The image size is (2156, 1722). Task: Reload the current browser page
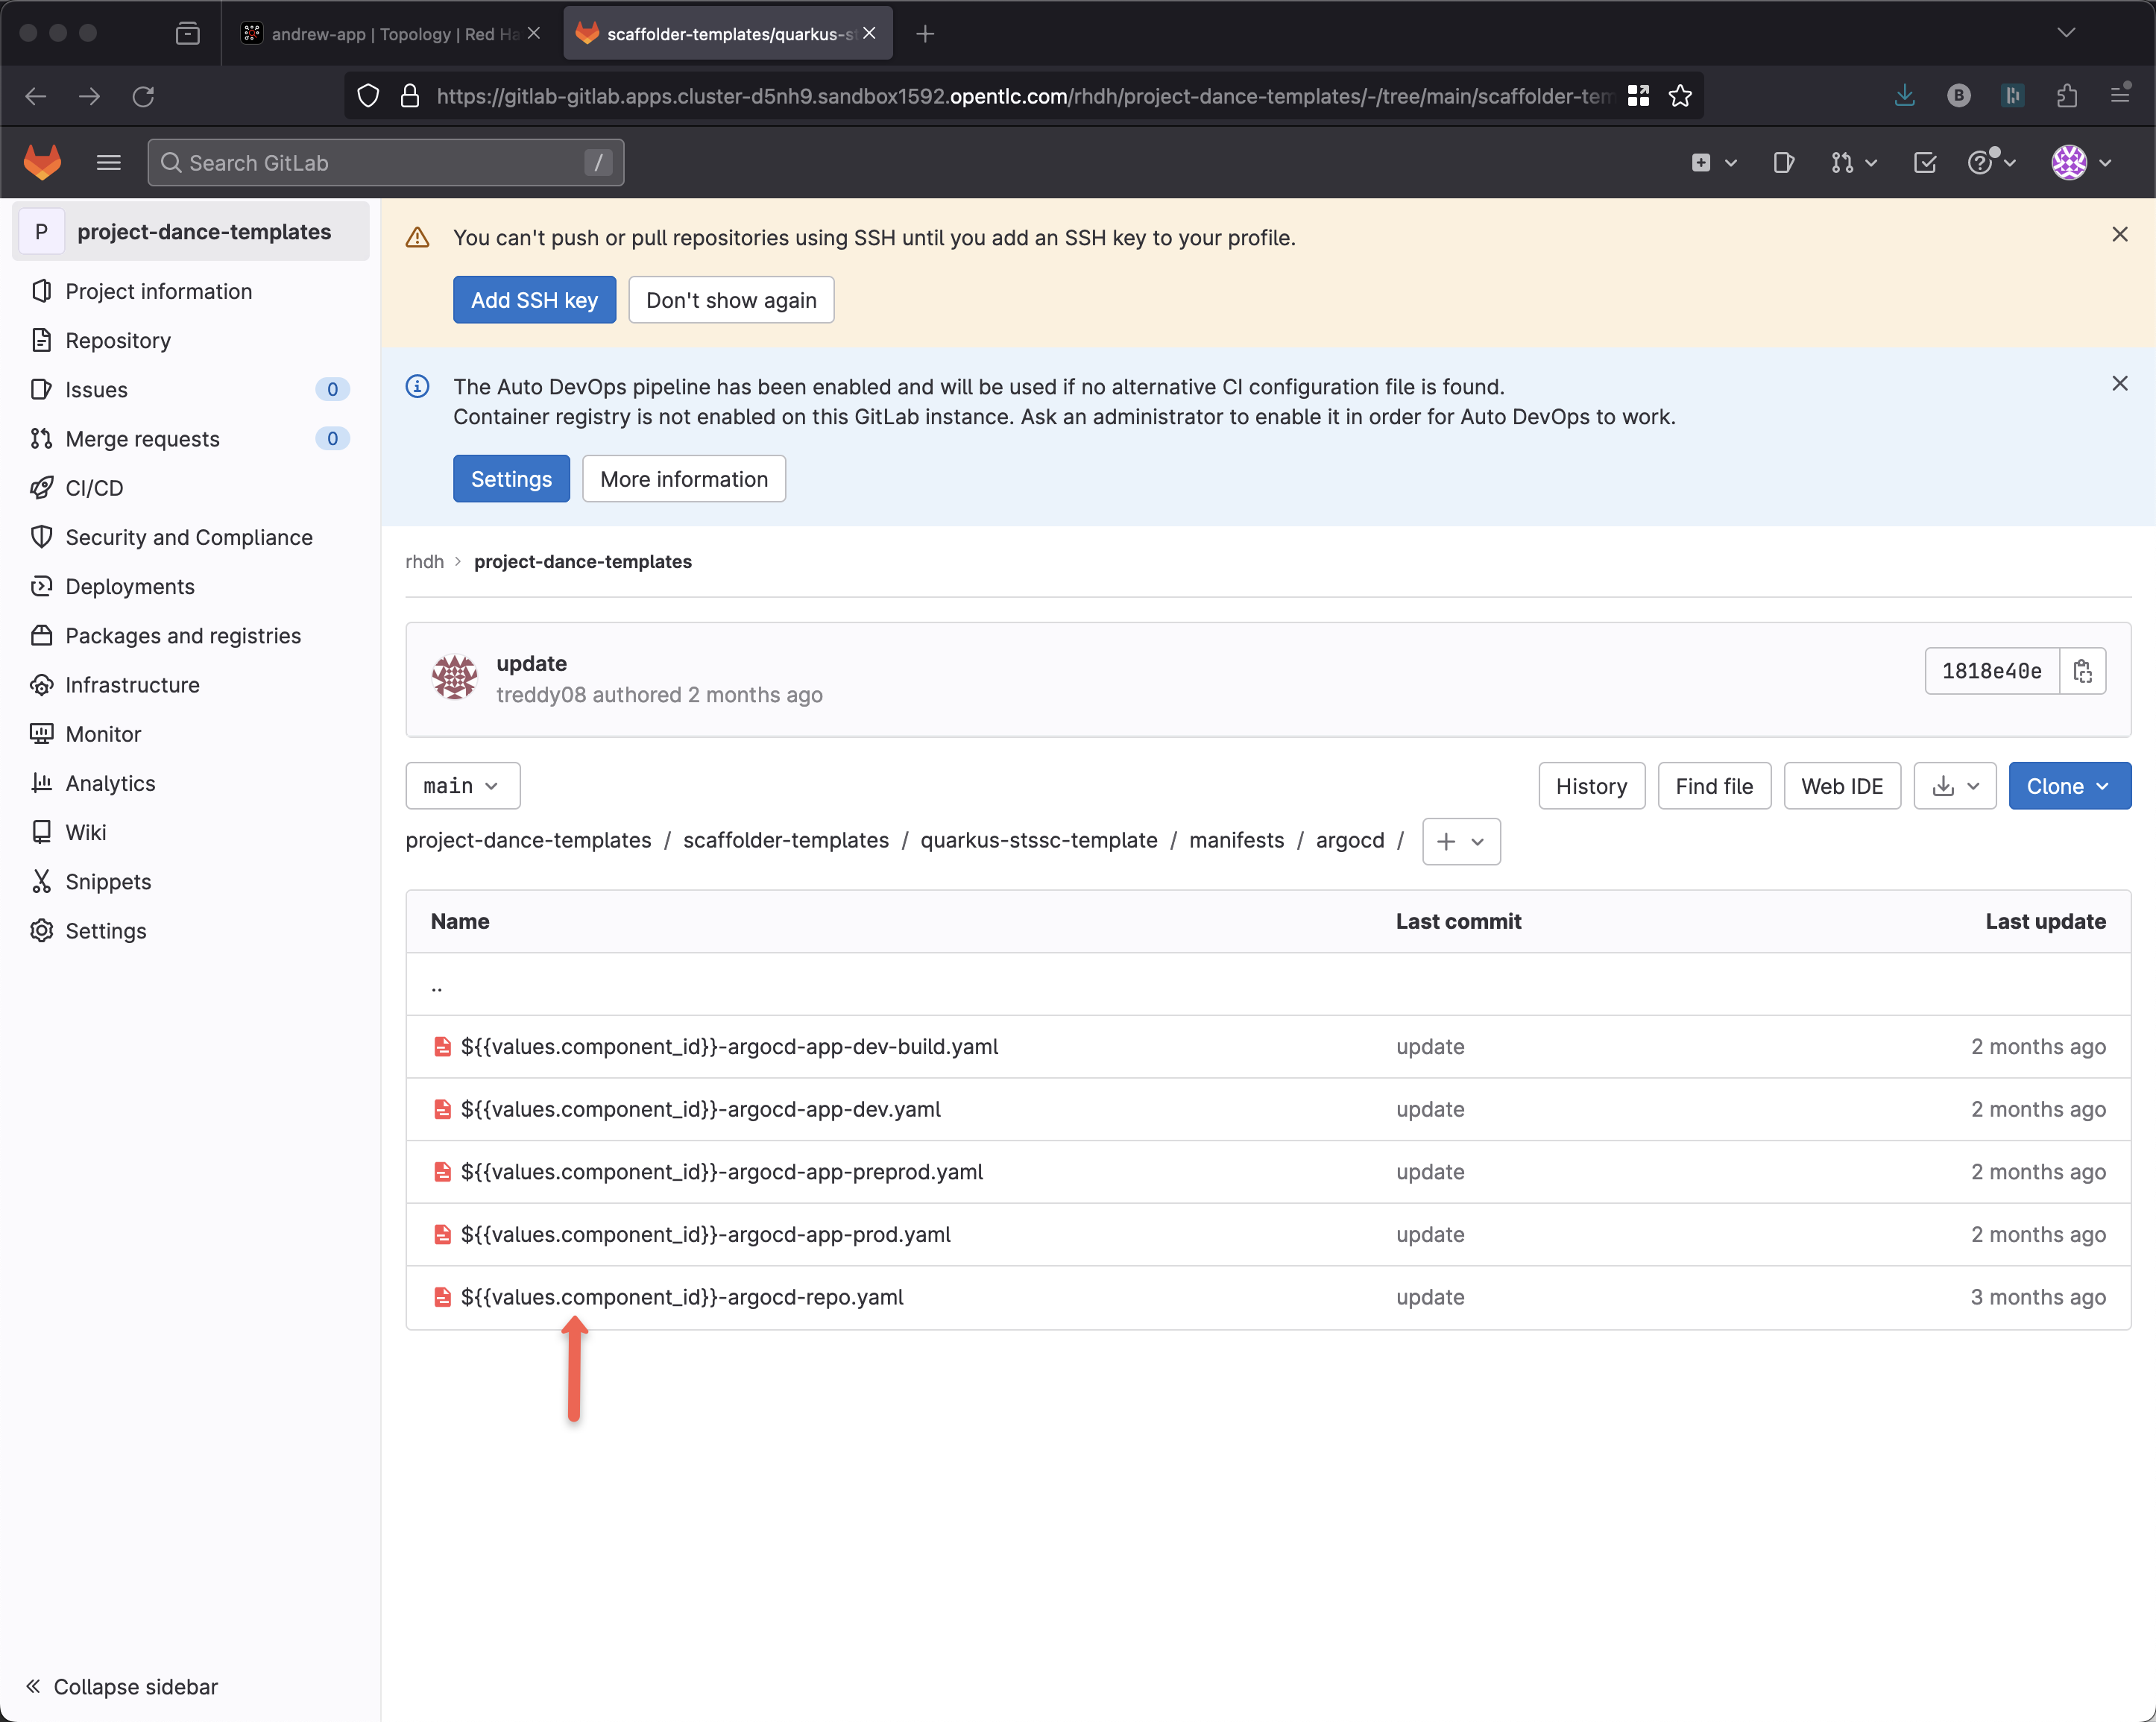(143, 96)
